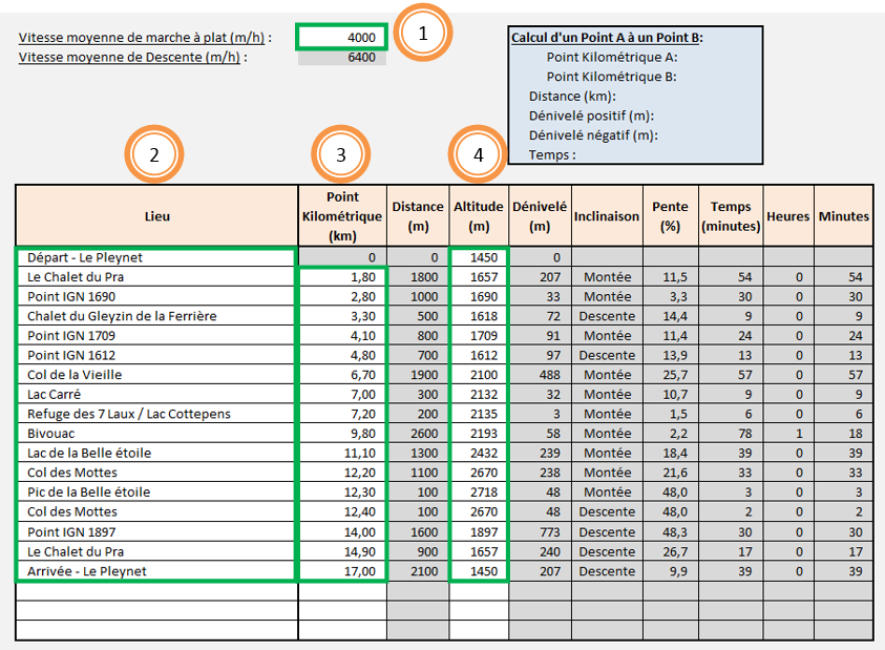Select the 'Dénivelé (m)' column header
The image size is (885, 650).
[x=540, y=216]
